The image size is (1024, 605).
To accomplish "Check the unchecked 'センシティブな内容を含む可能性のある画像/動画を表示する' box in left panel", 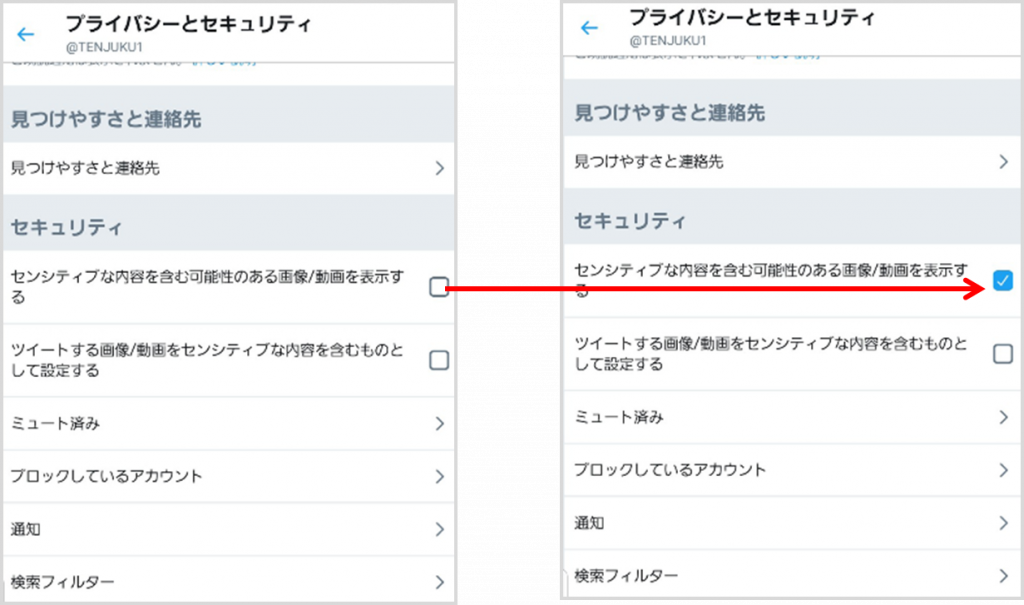I will click(x=439, y=288).
